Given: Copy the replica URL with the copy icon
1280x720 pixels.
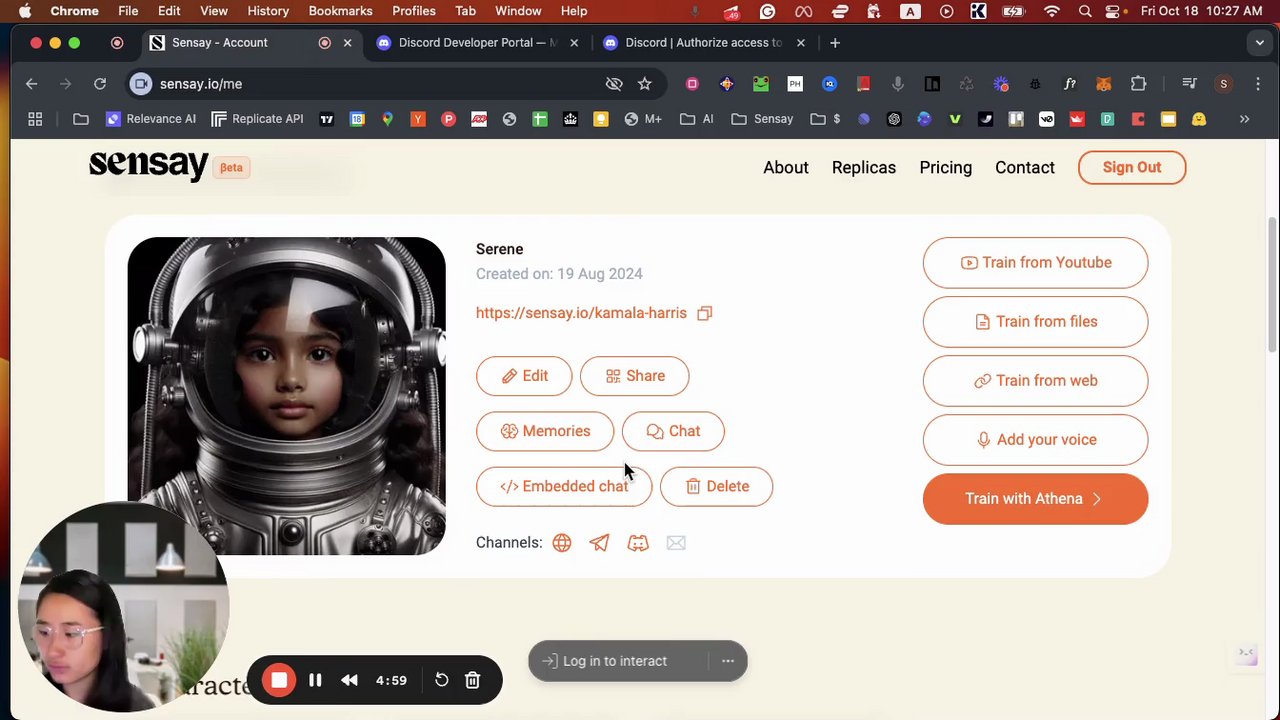Looking at the screenshot, I should click(705, 313).
